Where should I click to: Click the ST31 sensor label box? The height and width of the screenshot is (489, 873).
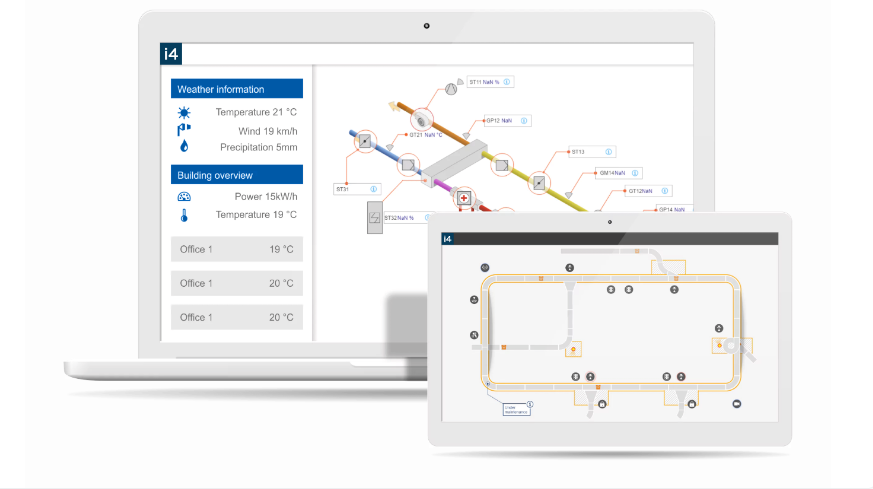pyautogui.click(x=357, y=189)
